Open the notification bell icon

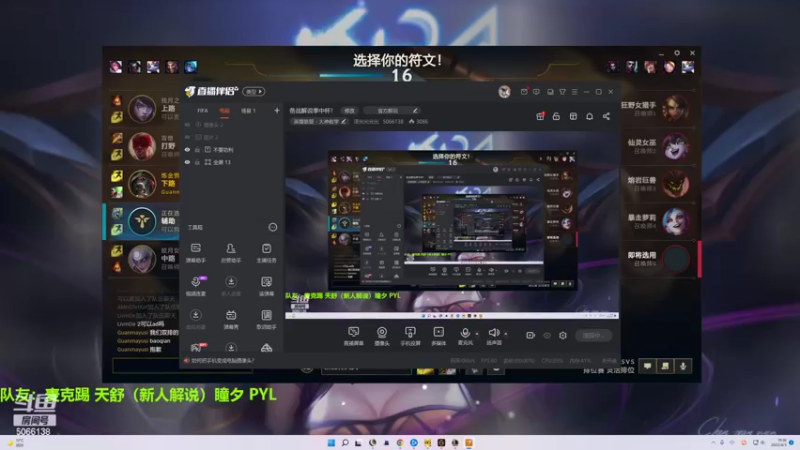click(x=589, y=116)
